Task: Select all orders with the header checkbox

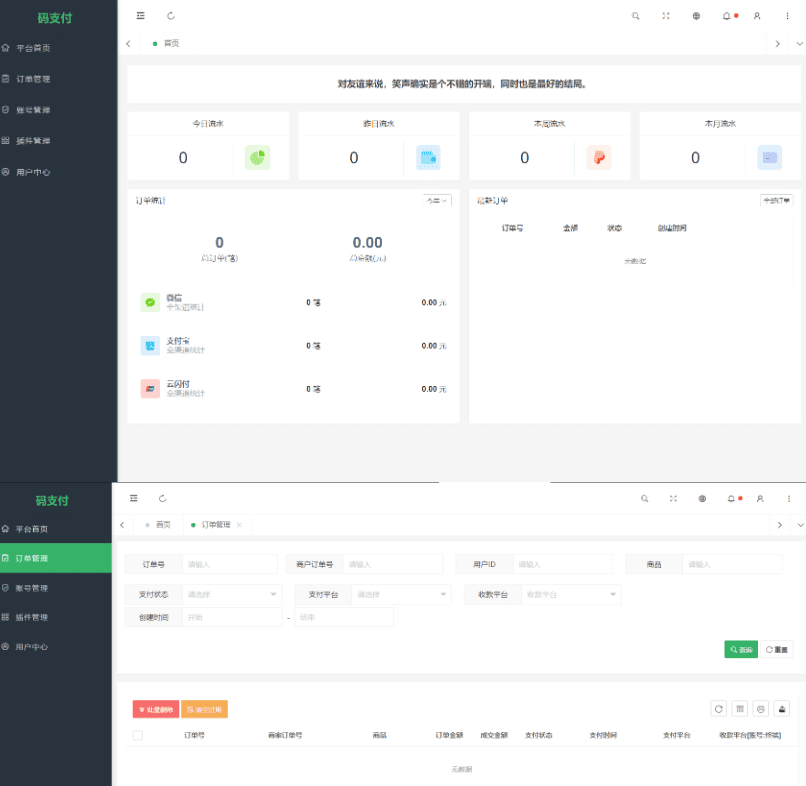Action: pos(139,735)
